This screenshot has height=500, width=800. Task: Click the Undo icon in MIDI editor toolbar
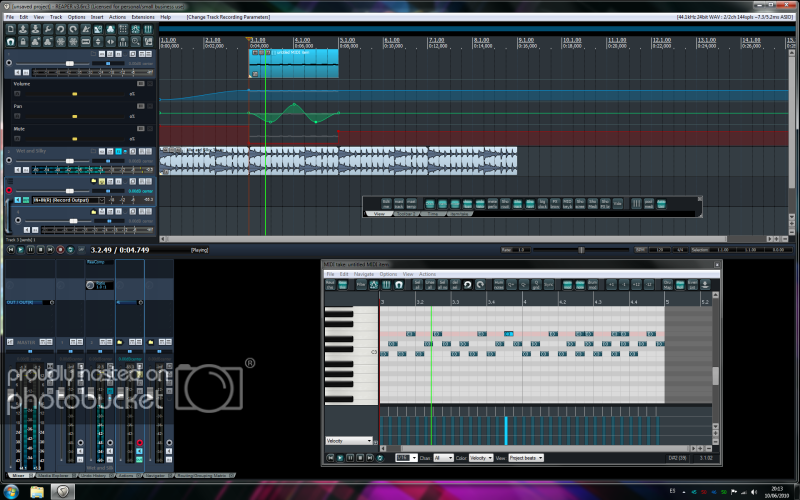(x=465, y=285)
